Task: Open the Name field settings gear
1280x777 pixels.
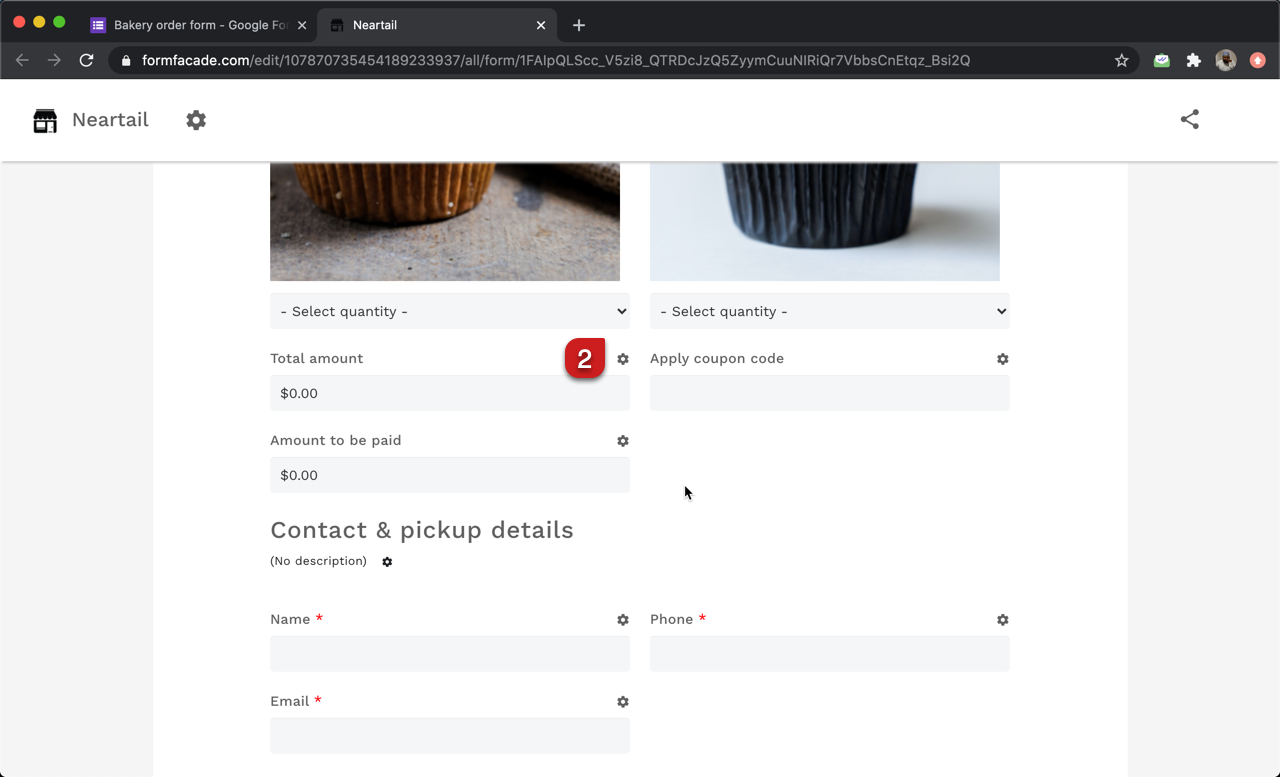Action: click(623, 620)
